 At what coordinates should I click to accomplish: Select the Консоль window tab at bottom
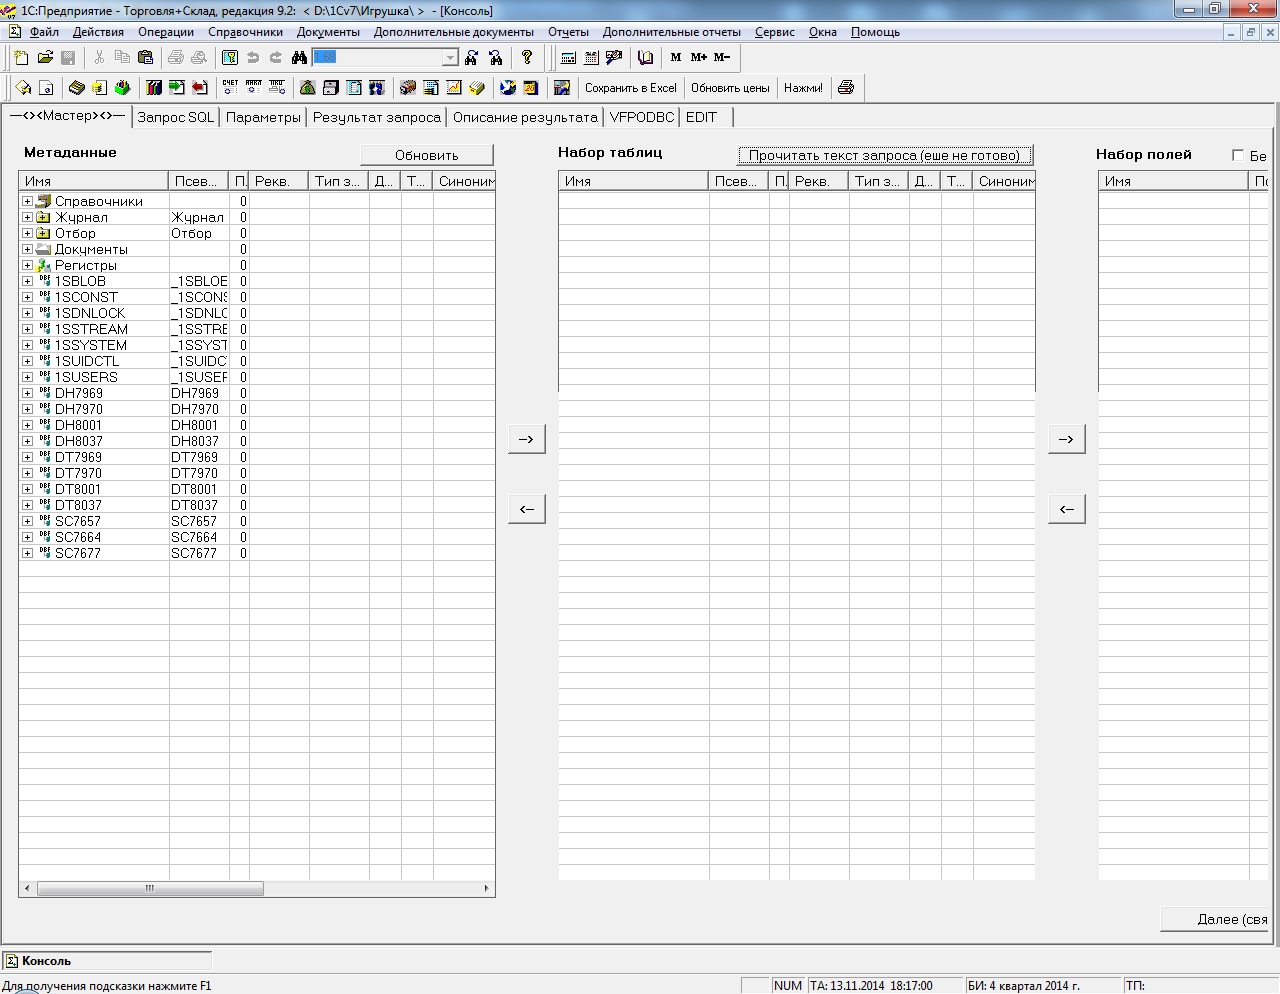pyautogui.click(x=107, y=961)
